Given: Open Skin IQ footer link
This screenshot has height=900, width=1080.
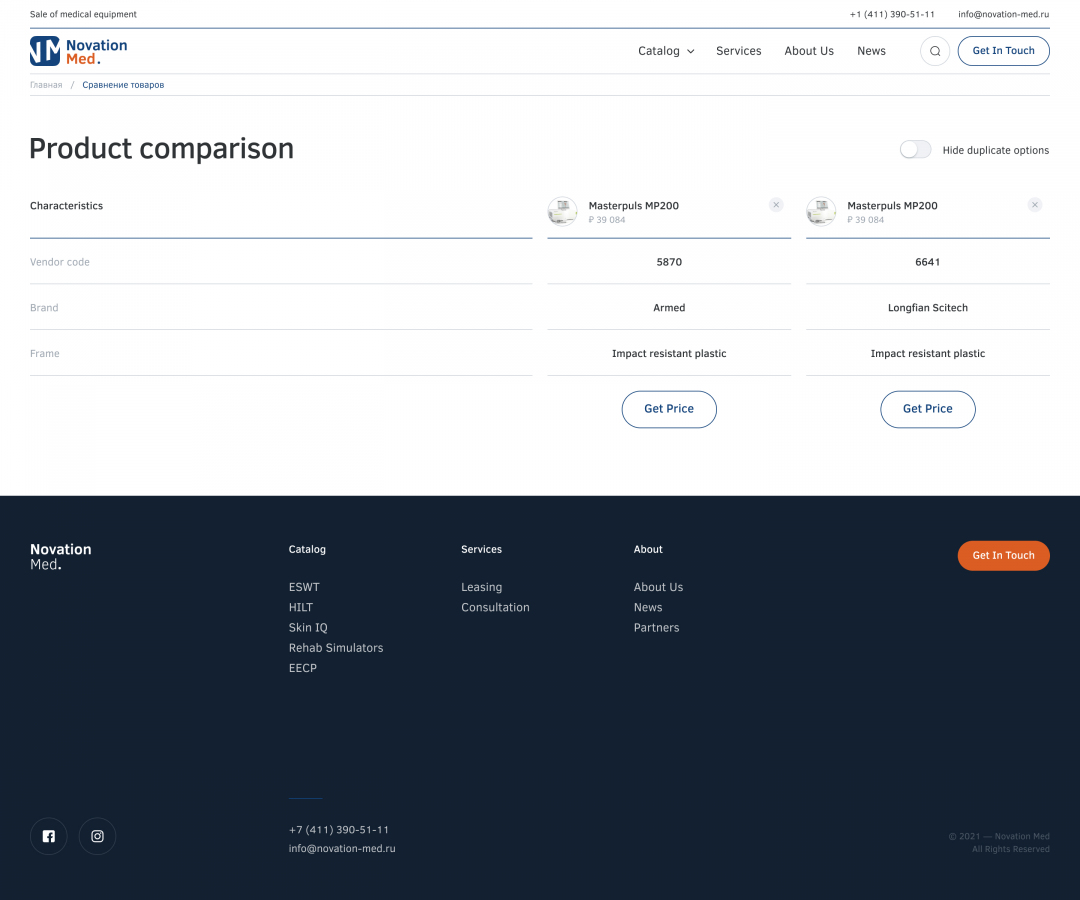Looking at the screenshot, I should pos(308,627).
